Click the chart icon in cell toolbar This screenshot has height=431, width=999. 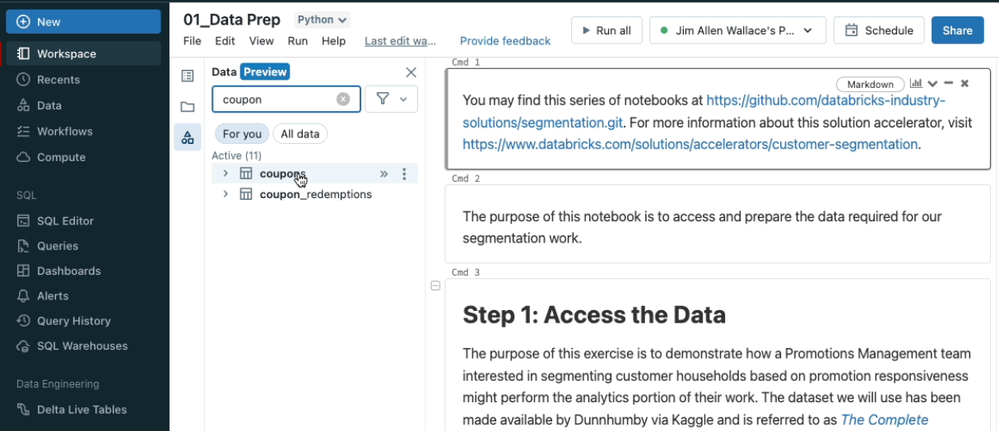point(916,84)
